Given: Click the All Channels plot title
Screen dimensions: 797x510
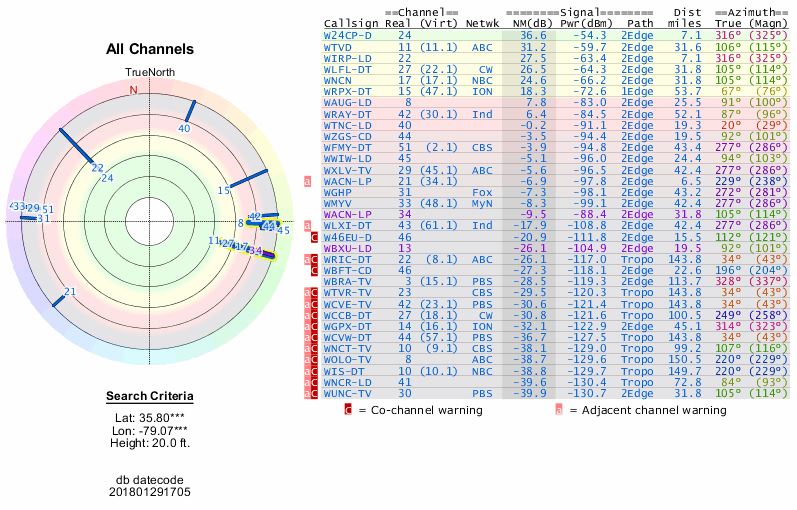Looking at the screenshot, I should coord(149,49).
